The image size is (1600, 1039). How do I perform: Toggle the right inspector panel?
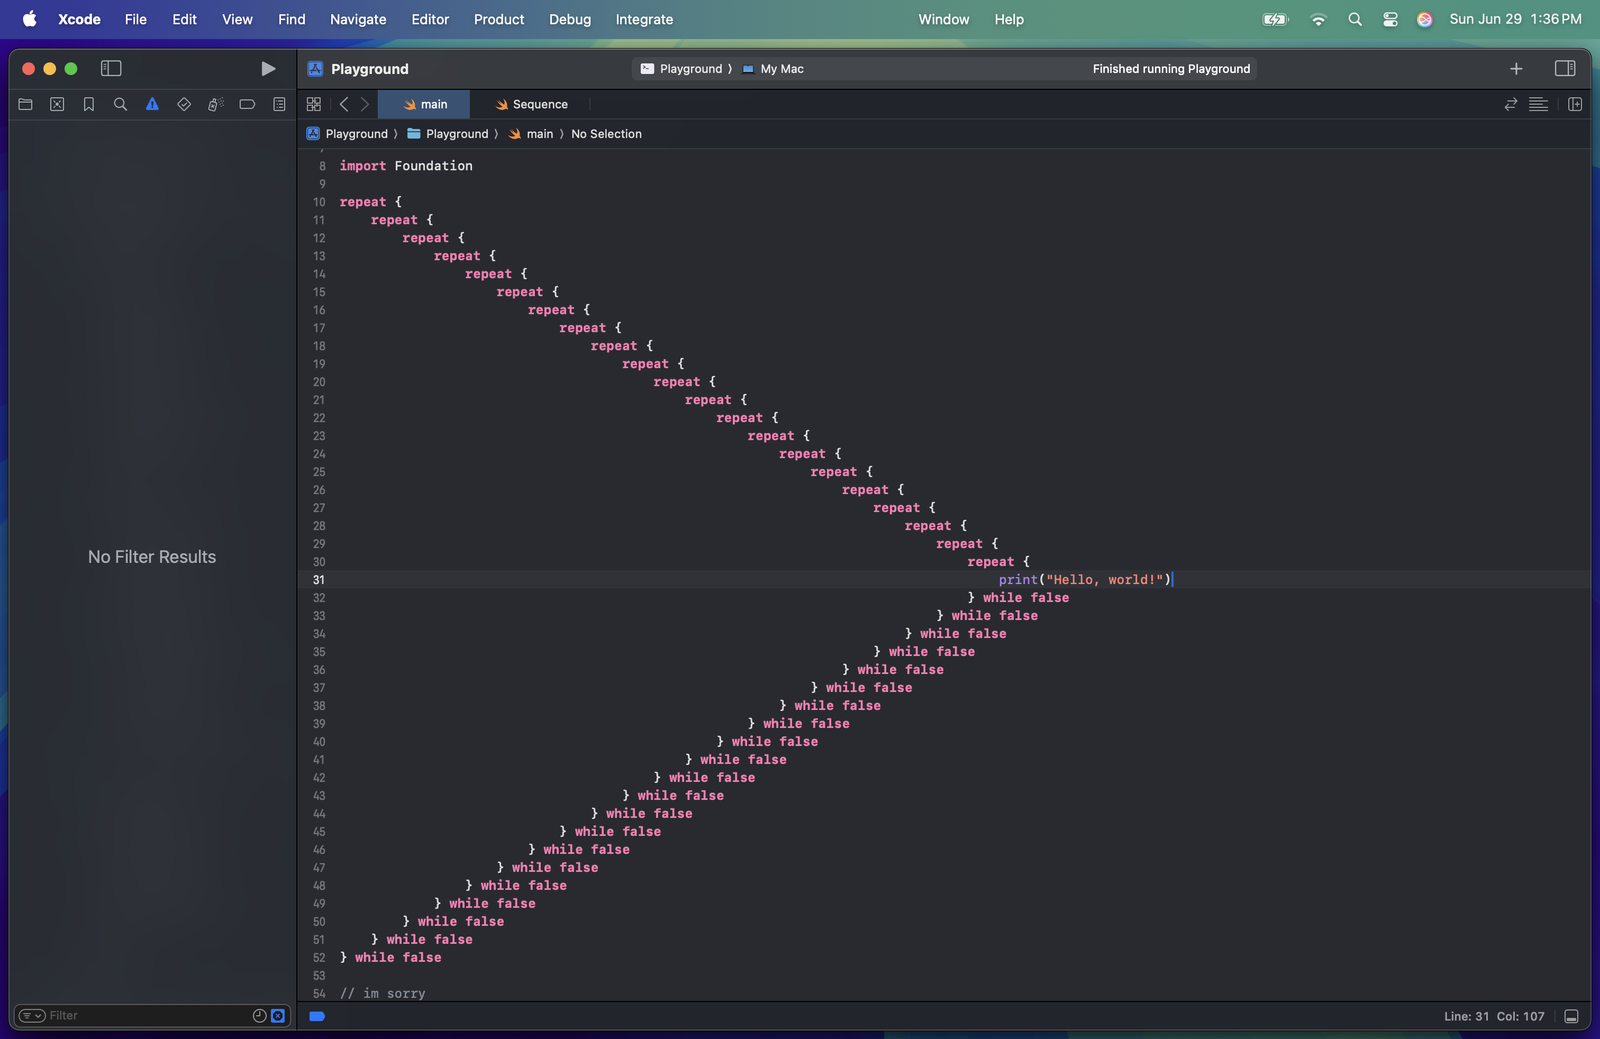tap(1565, 68)
